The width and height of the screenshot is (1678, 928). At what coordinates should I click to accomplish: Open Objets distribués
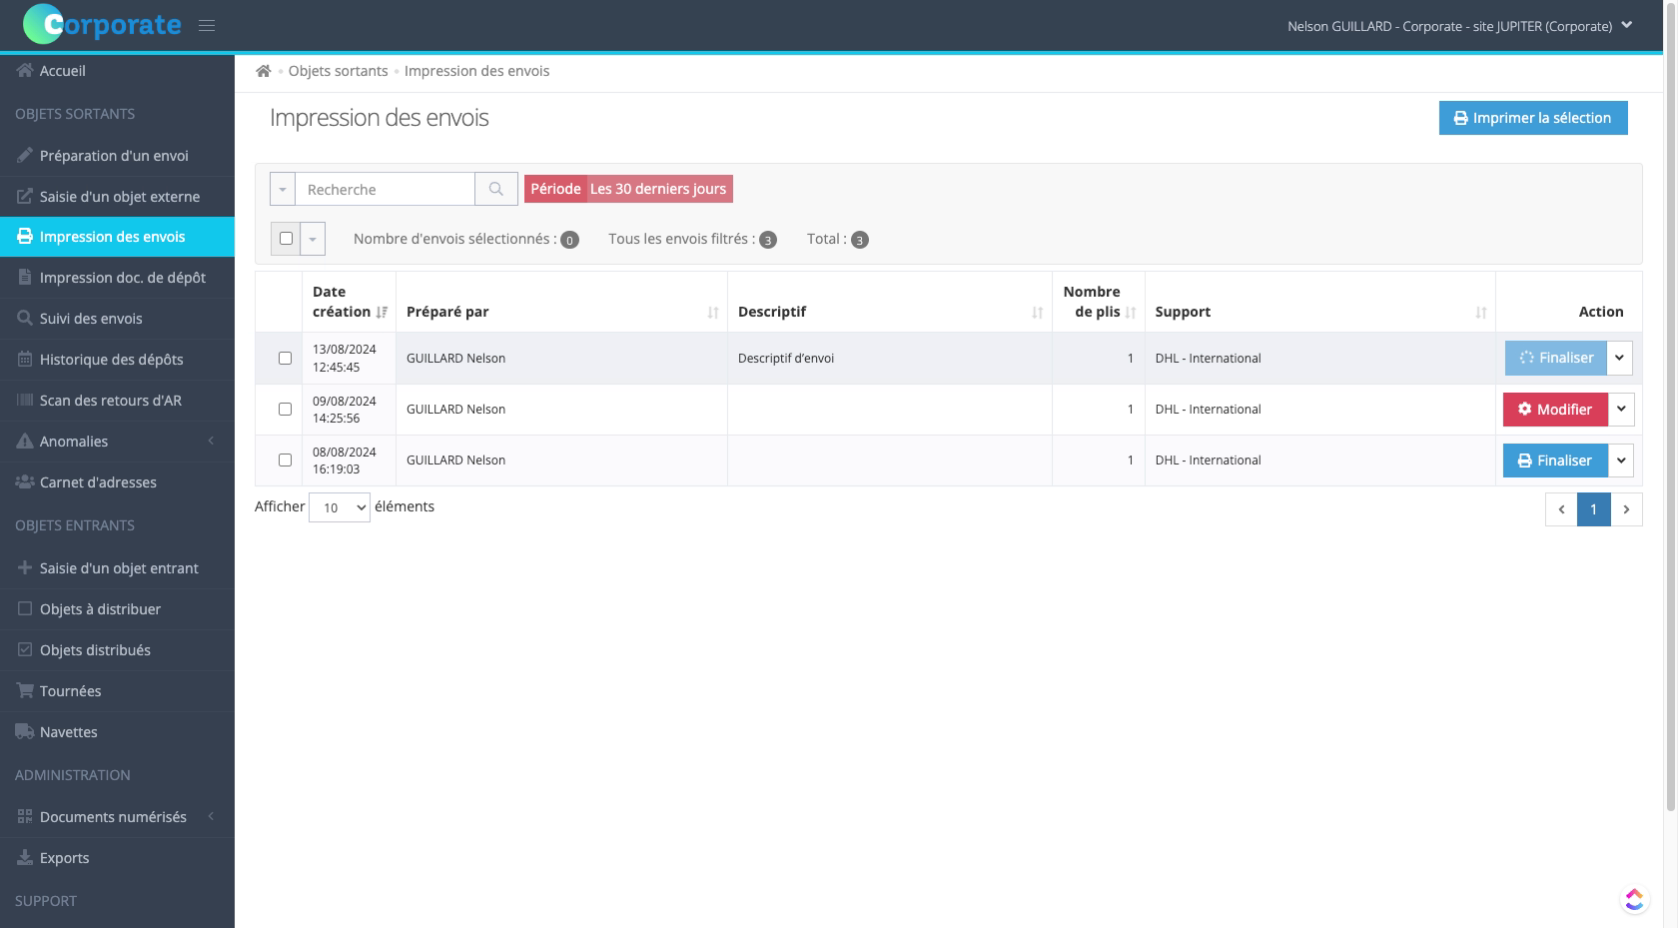(117, 650)
